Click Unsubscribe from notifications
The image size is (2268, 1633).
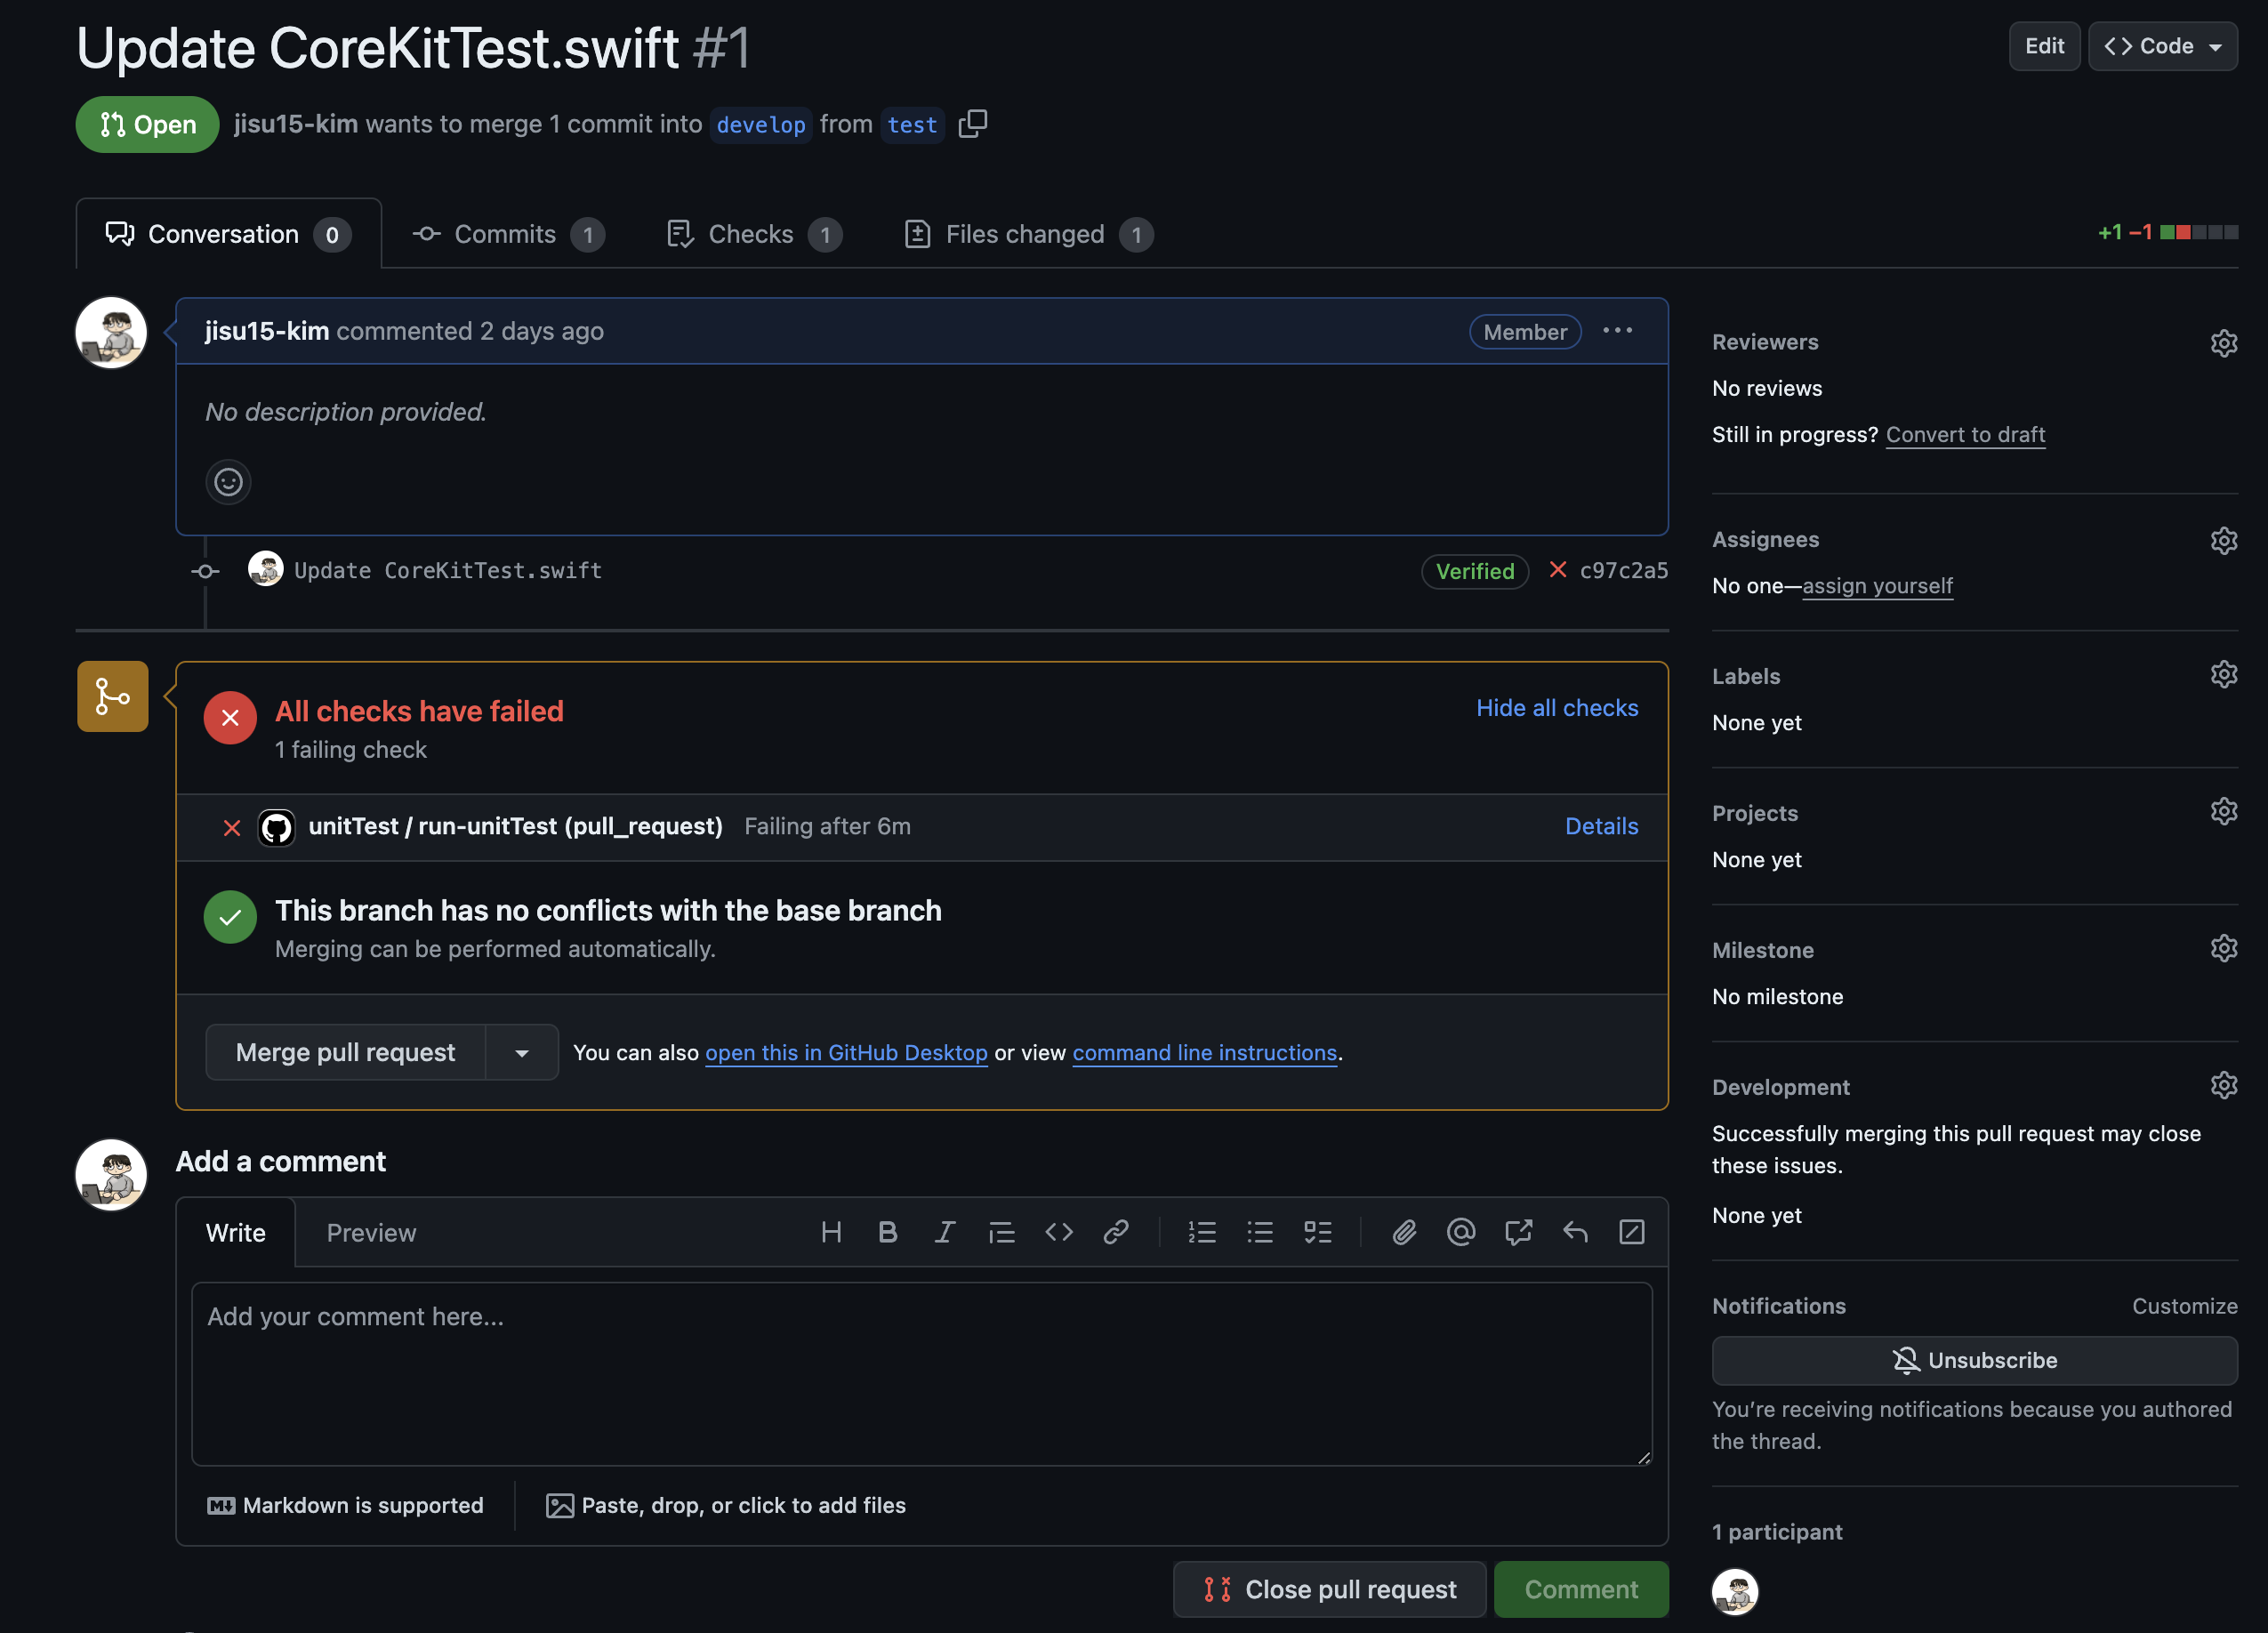1974,1360
